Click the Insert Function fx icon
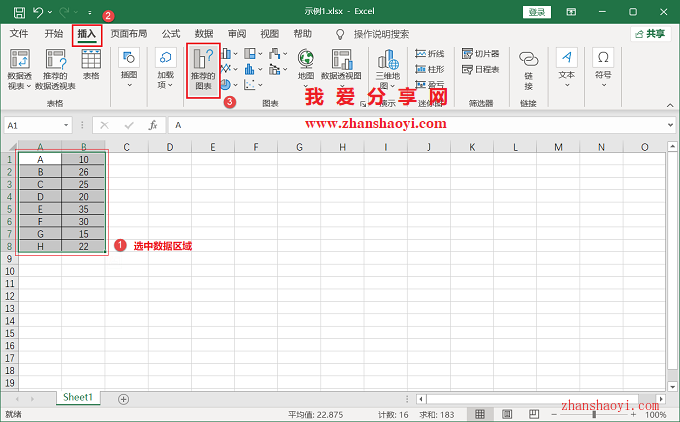The height and width of the screenshot is (422, 680). (x=153, y=125)
